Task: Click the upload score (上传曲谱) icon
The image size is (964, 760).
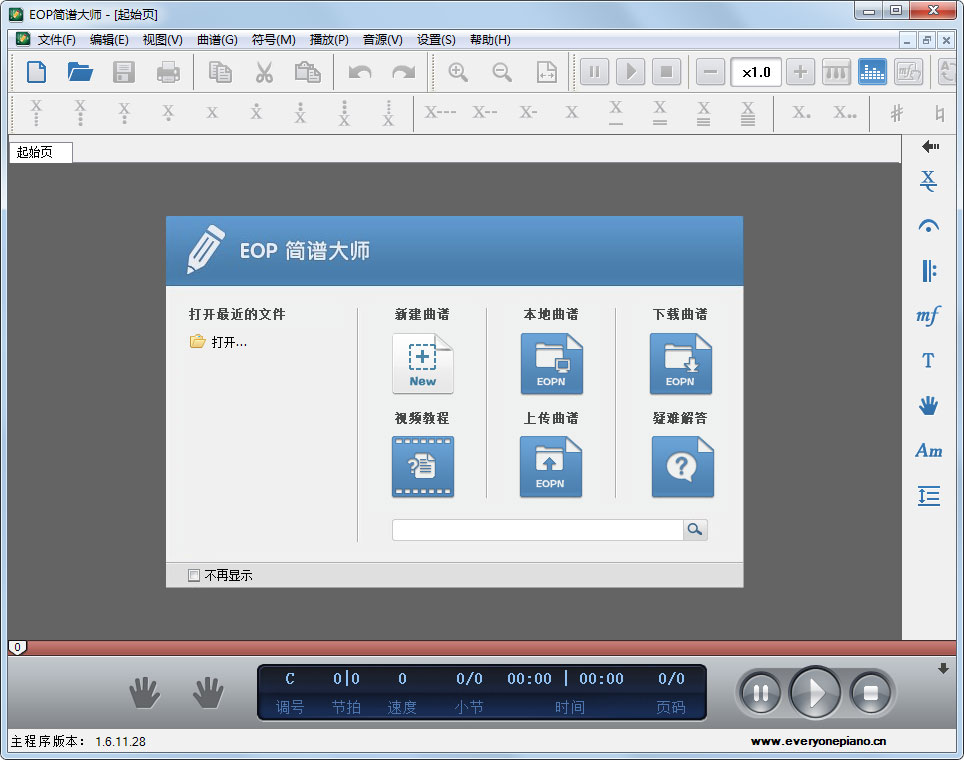Action: point(551,467)
